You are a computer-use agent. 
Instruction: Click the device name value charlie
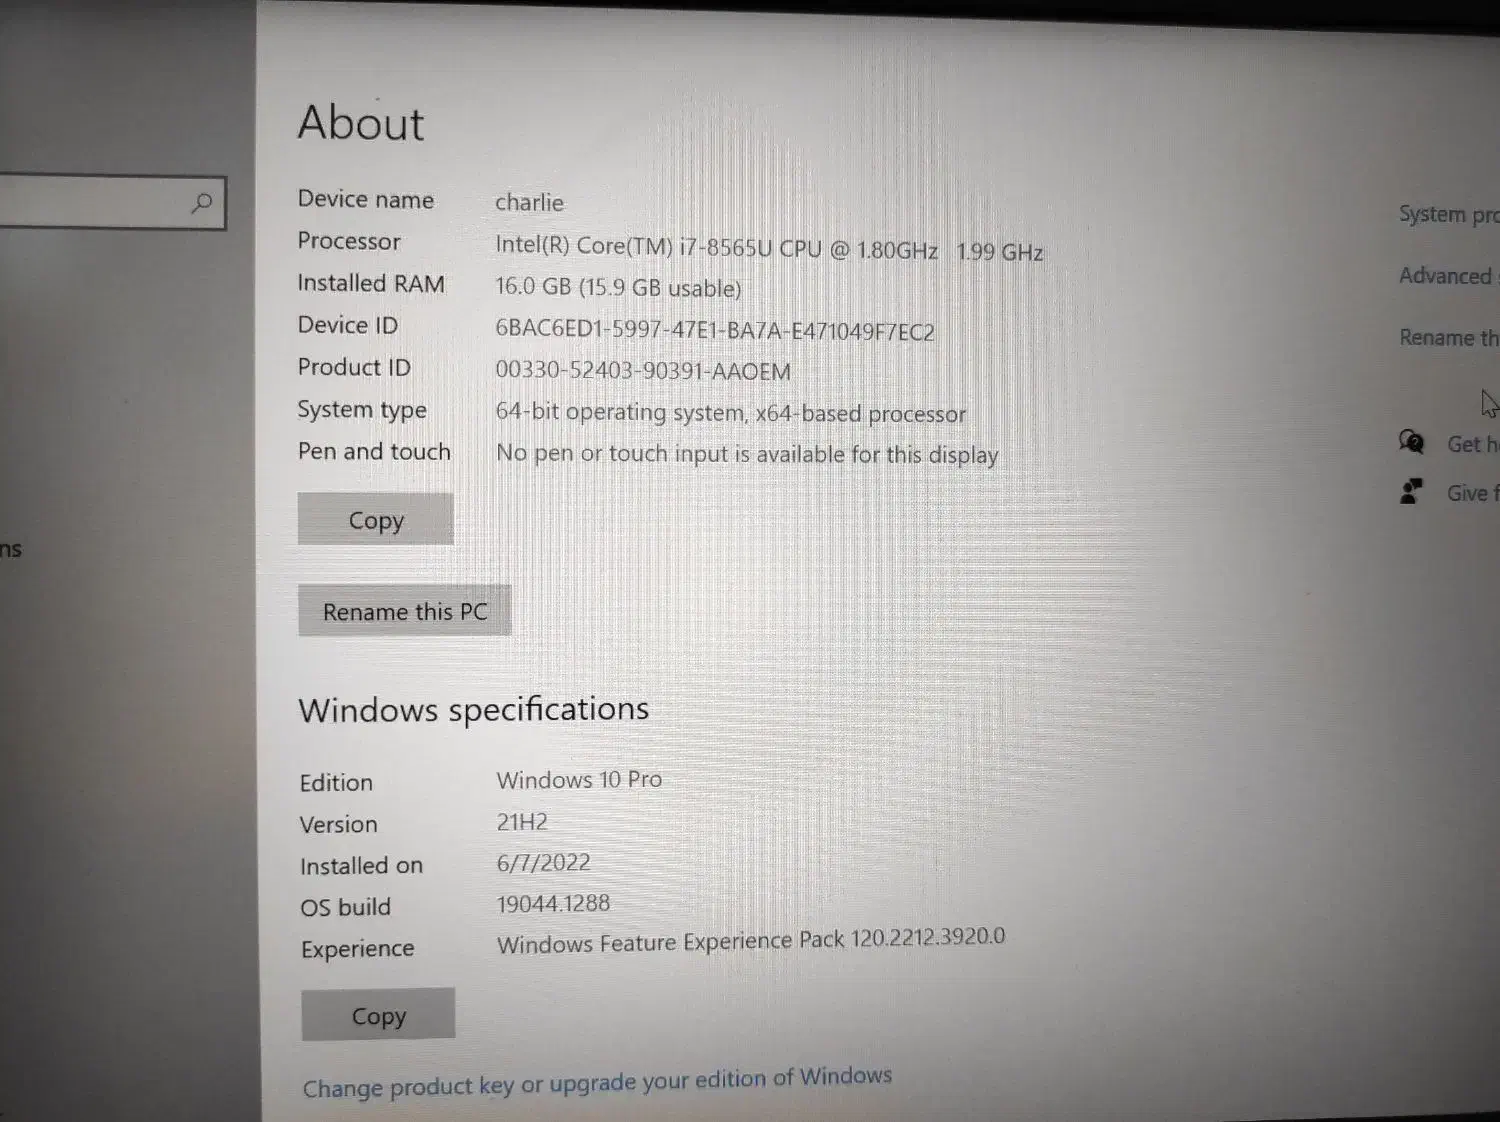tap(529, 202)
